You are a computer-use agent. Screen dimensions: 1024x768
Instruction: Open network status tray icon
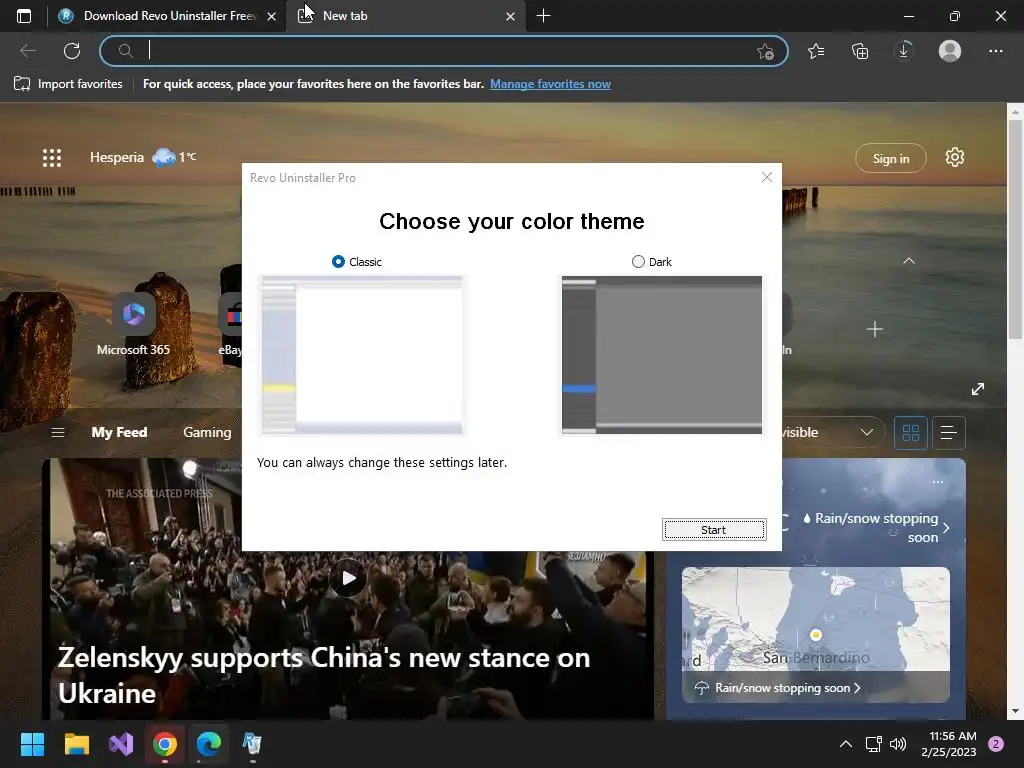tap(873, 744)
